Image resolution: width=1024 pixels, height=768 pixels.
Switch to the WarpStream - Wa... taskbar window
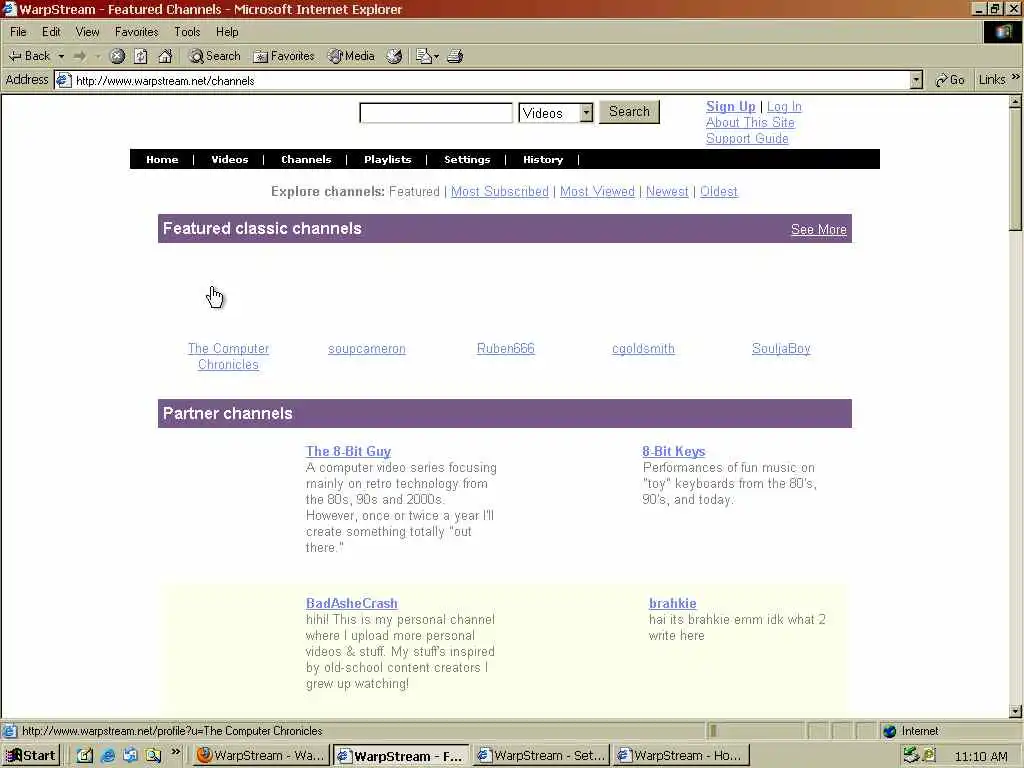tap(261, 756)
